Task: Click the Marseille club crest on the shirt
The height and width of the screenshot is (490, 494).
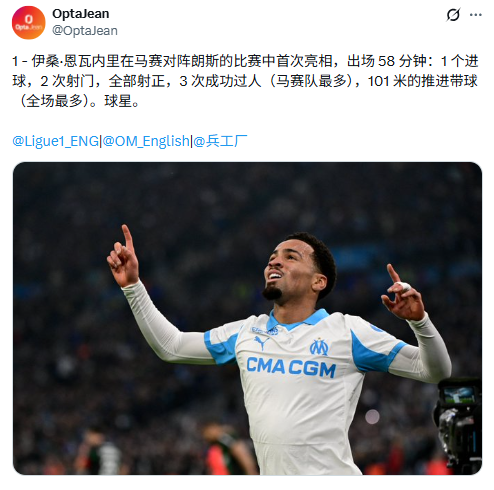Action: 319,347
